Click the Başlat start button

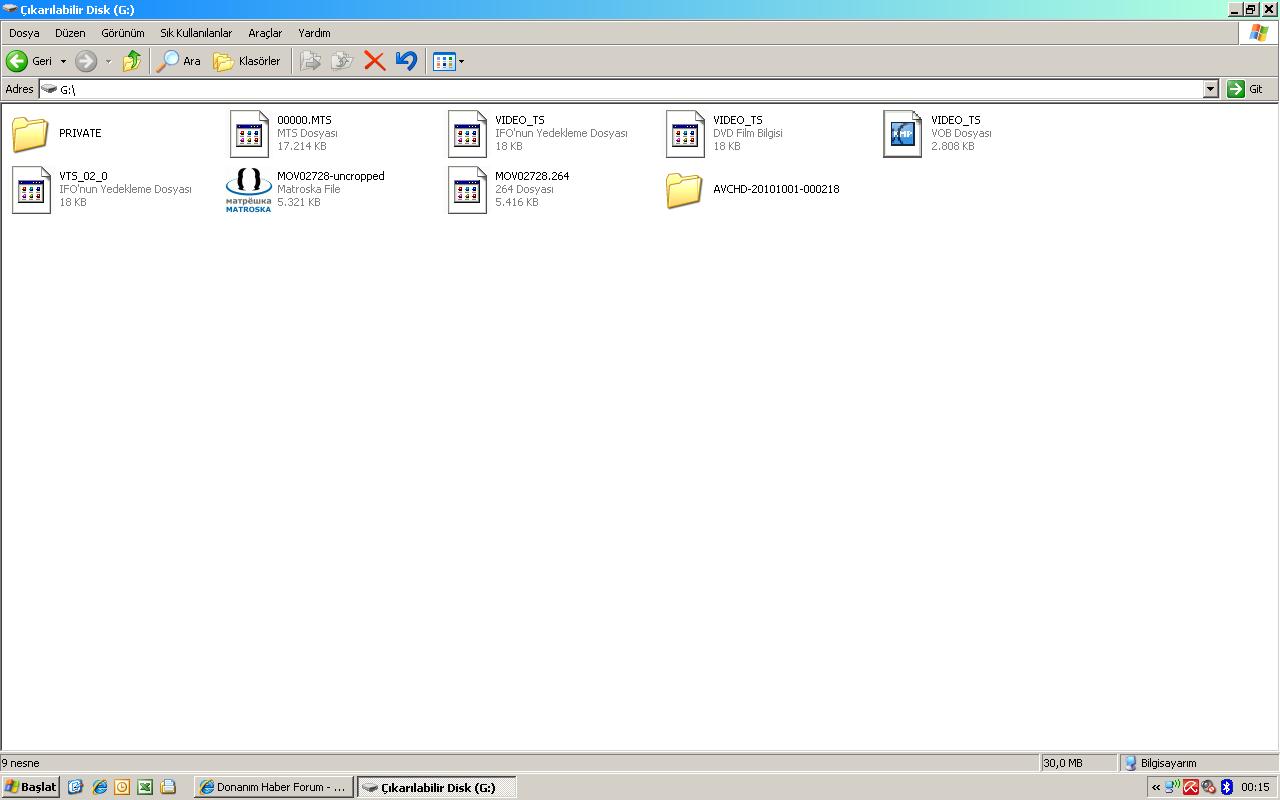click(30, 787)
